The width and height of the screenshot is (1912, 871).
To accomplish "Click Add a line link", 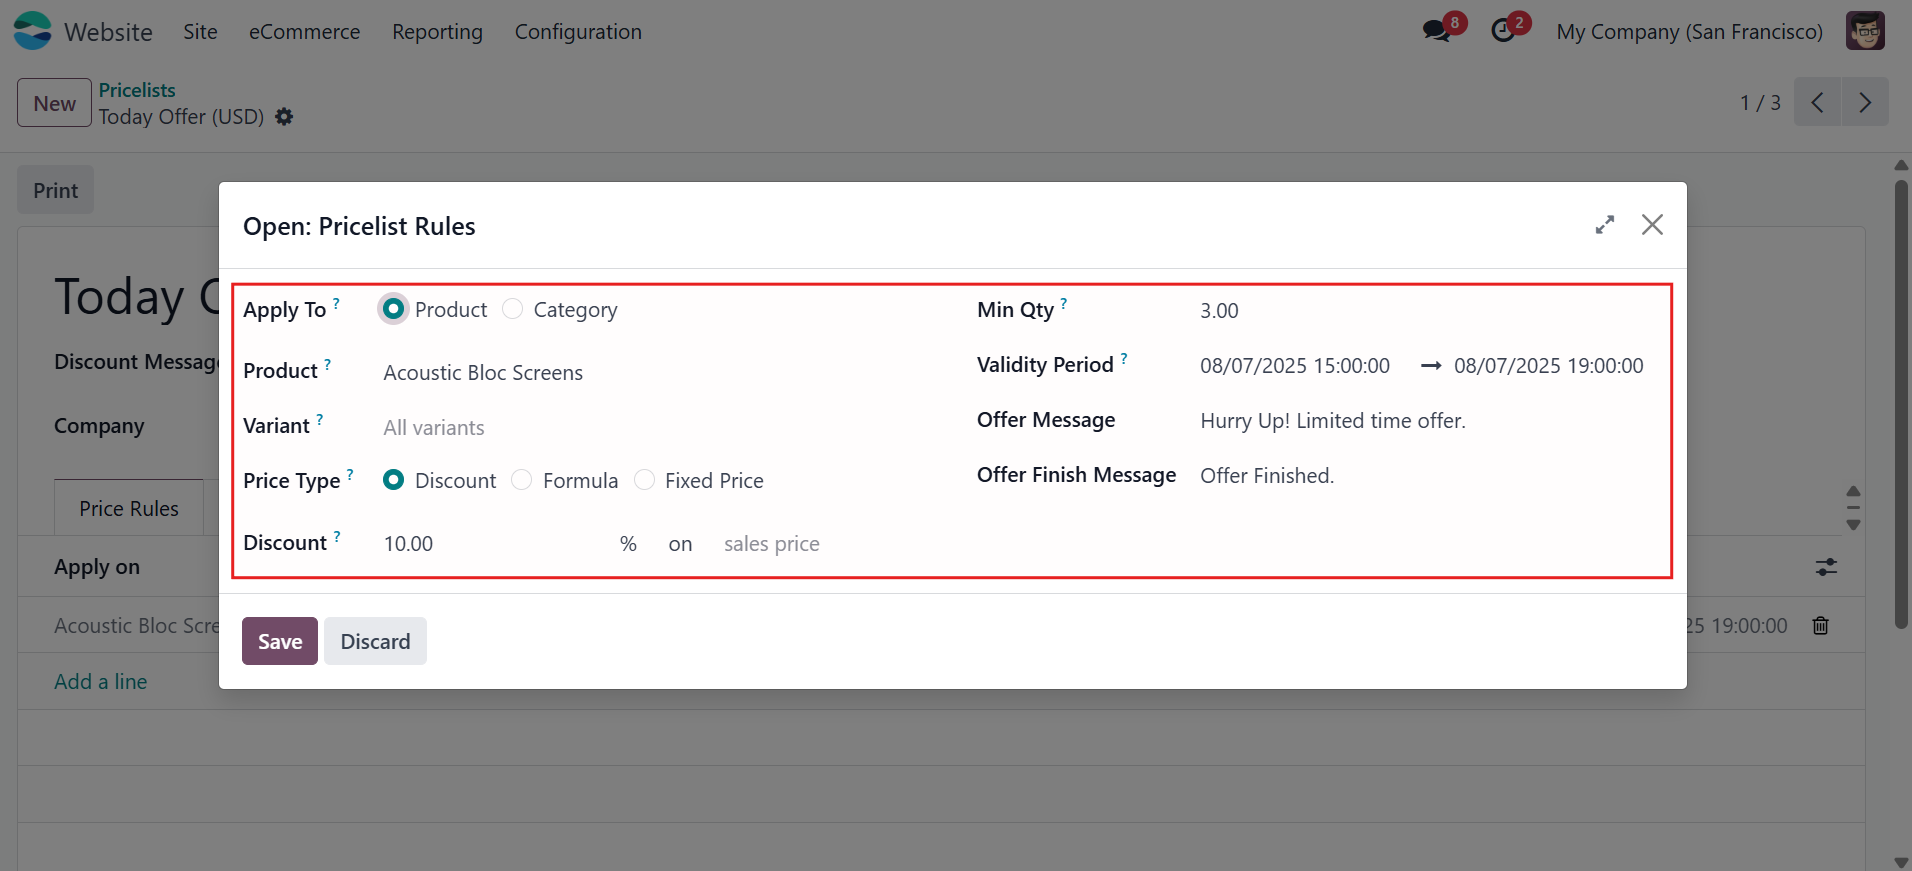I will pos(101,682).
